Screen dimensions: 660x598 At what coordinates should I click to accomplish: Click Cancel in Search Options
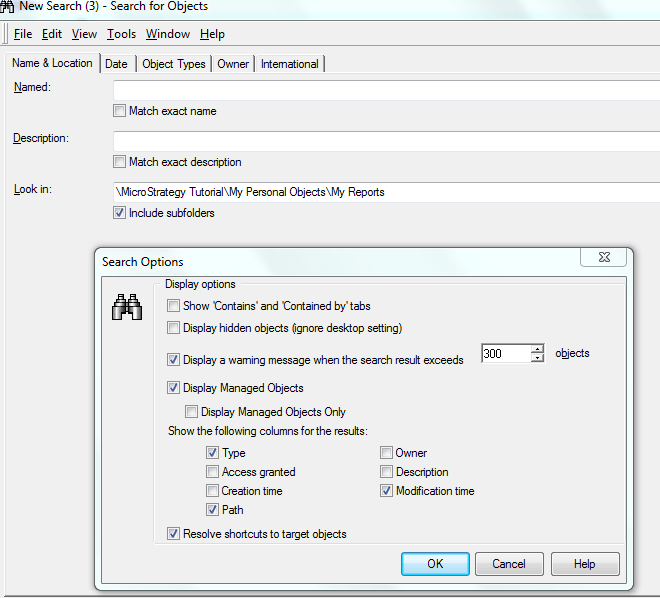tap(509, 564)
